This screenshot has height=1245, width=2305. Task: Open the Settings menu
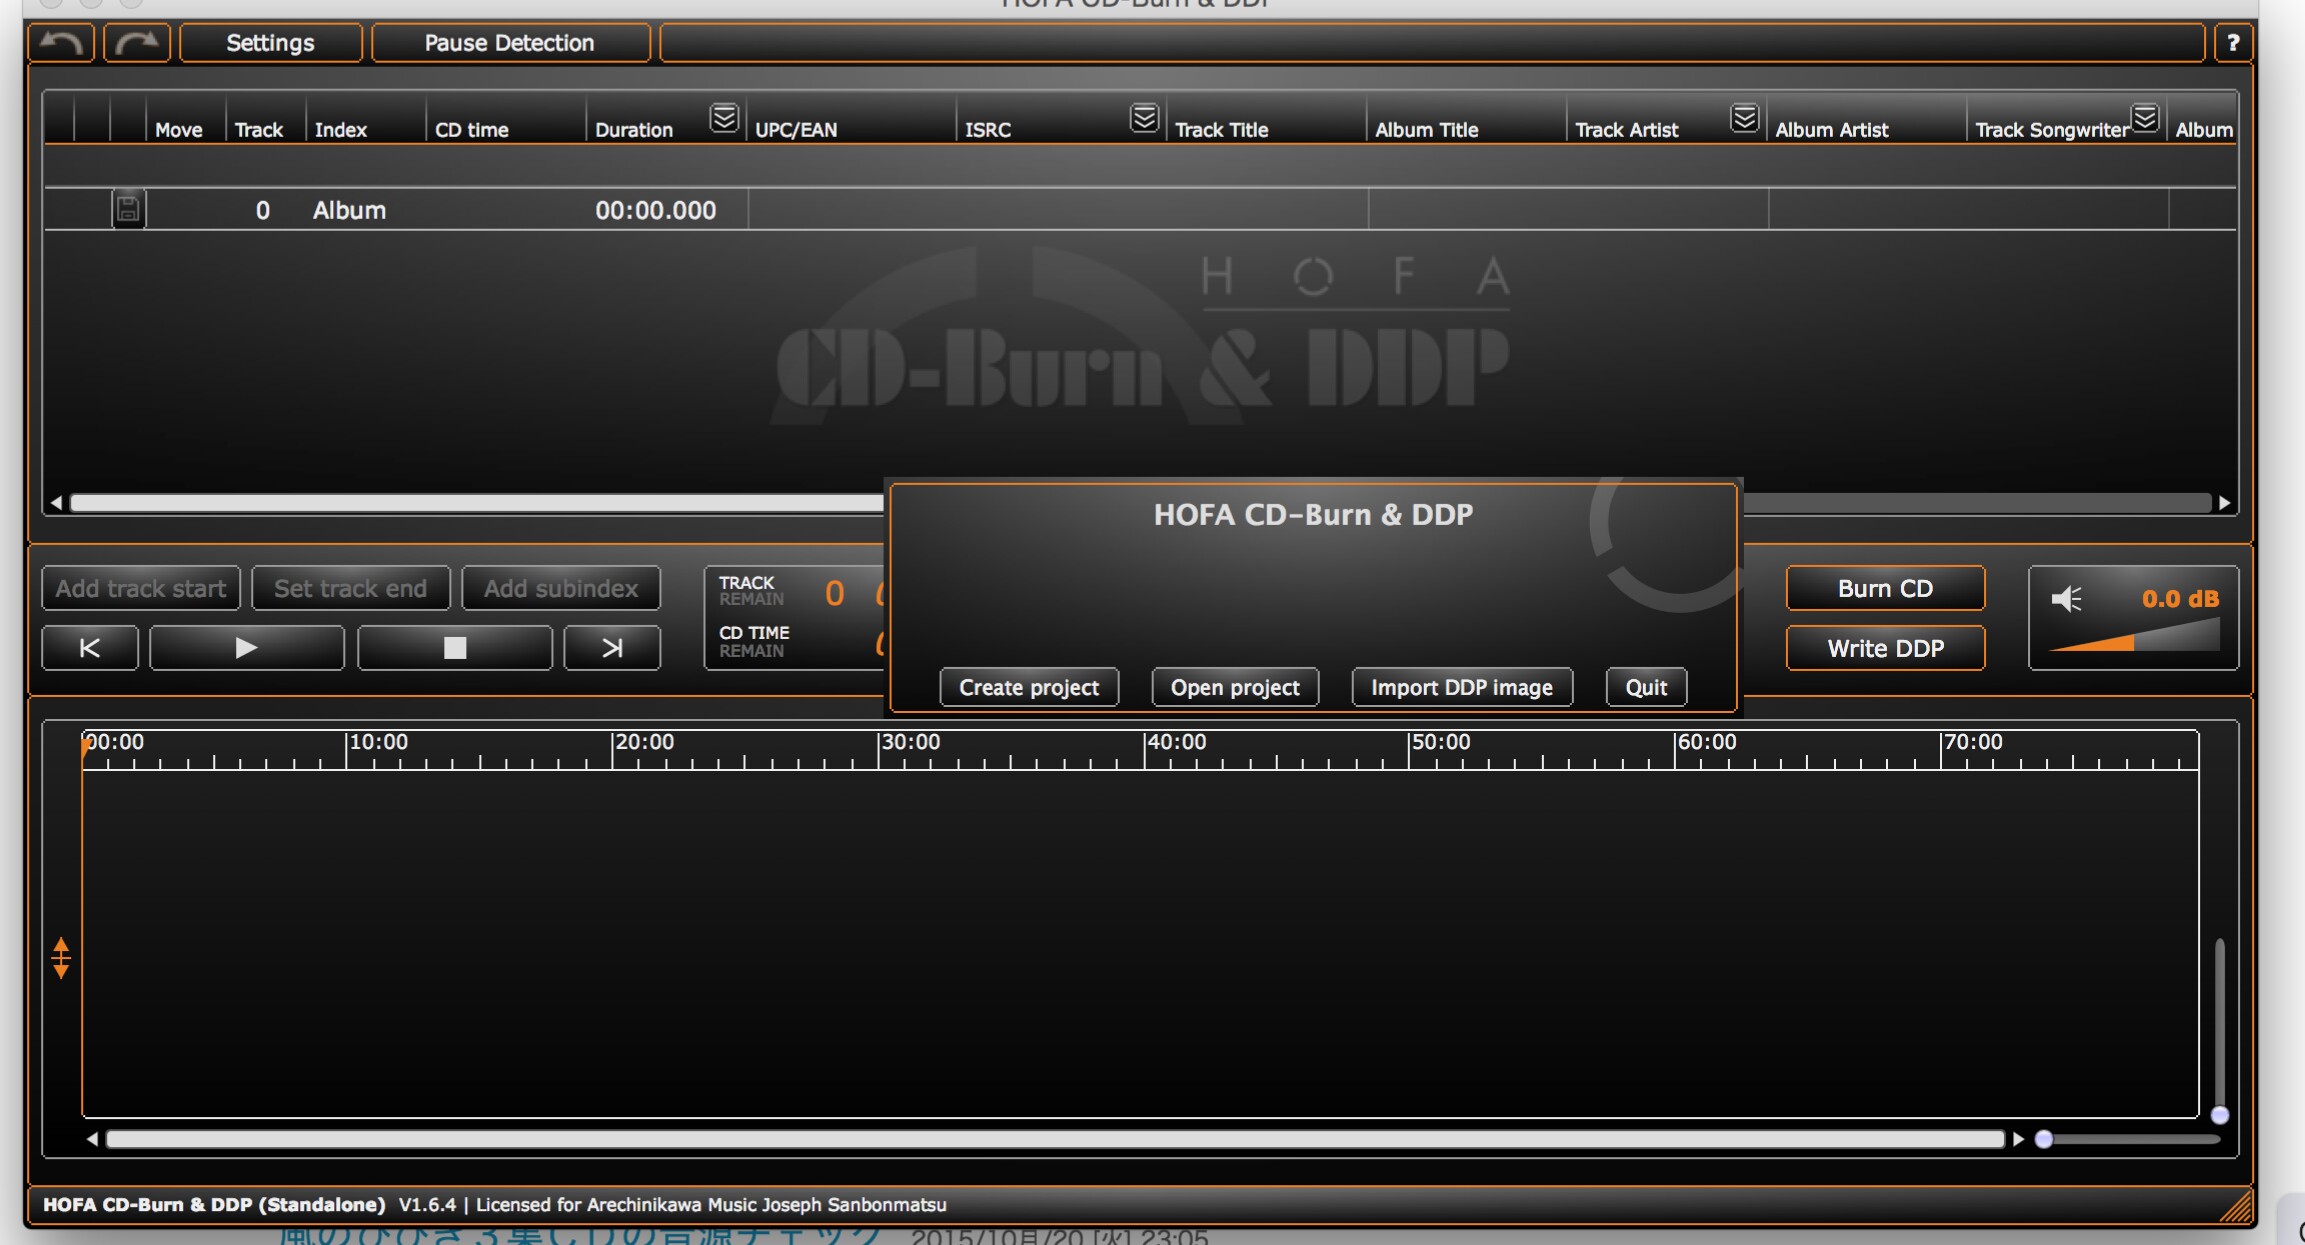(x=270, y=43)
